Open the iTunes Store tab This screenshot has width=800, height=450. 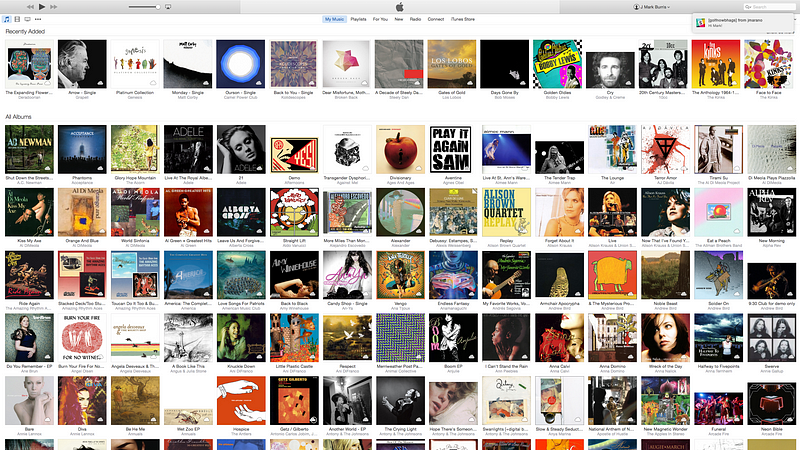click(463, 19)
